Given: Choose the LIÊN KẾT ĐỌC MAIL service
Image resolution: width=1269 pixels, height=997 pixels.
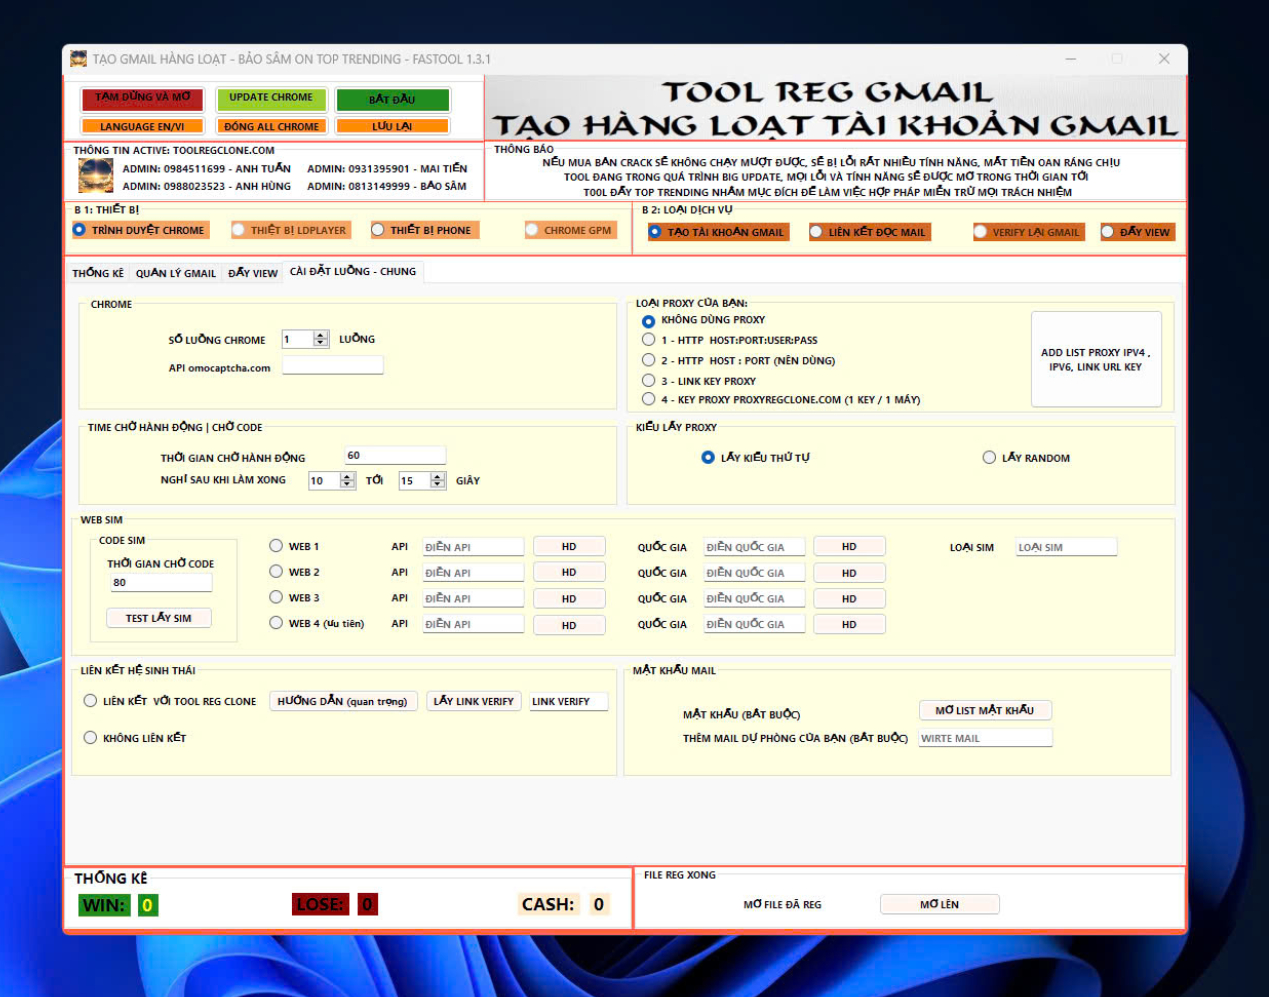Looking at the screenshot, I should pyautogui.click(x=816, y=232).
